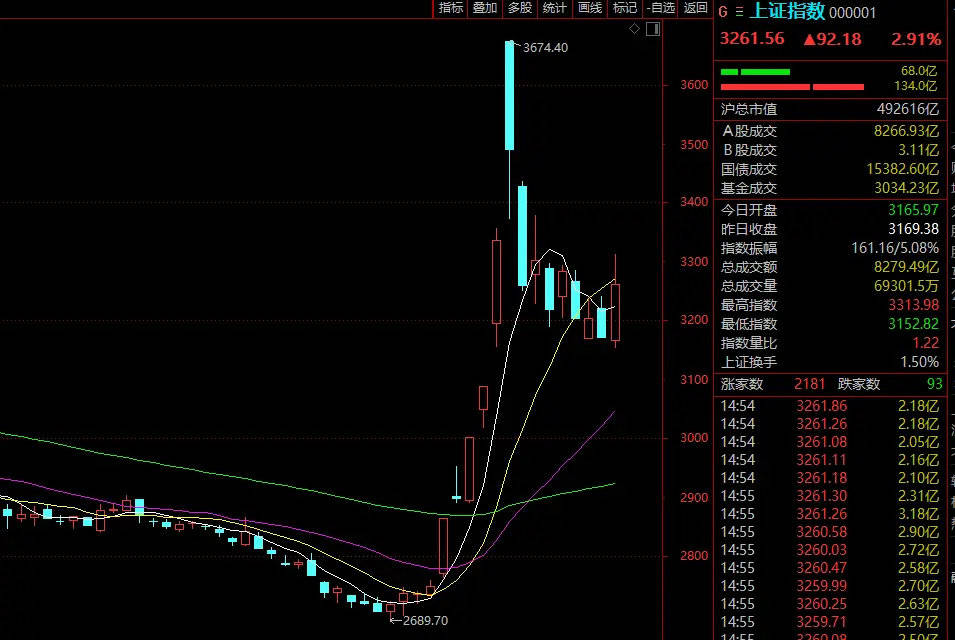Image resolution: width=955 pixels, height=640 pixels.
Task: Click the 叠加 overlay tool
Action: (485, 8)
